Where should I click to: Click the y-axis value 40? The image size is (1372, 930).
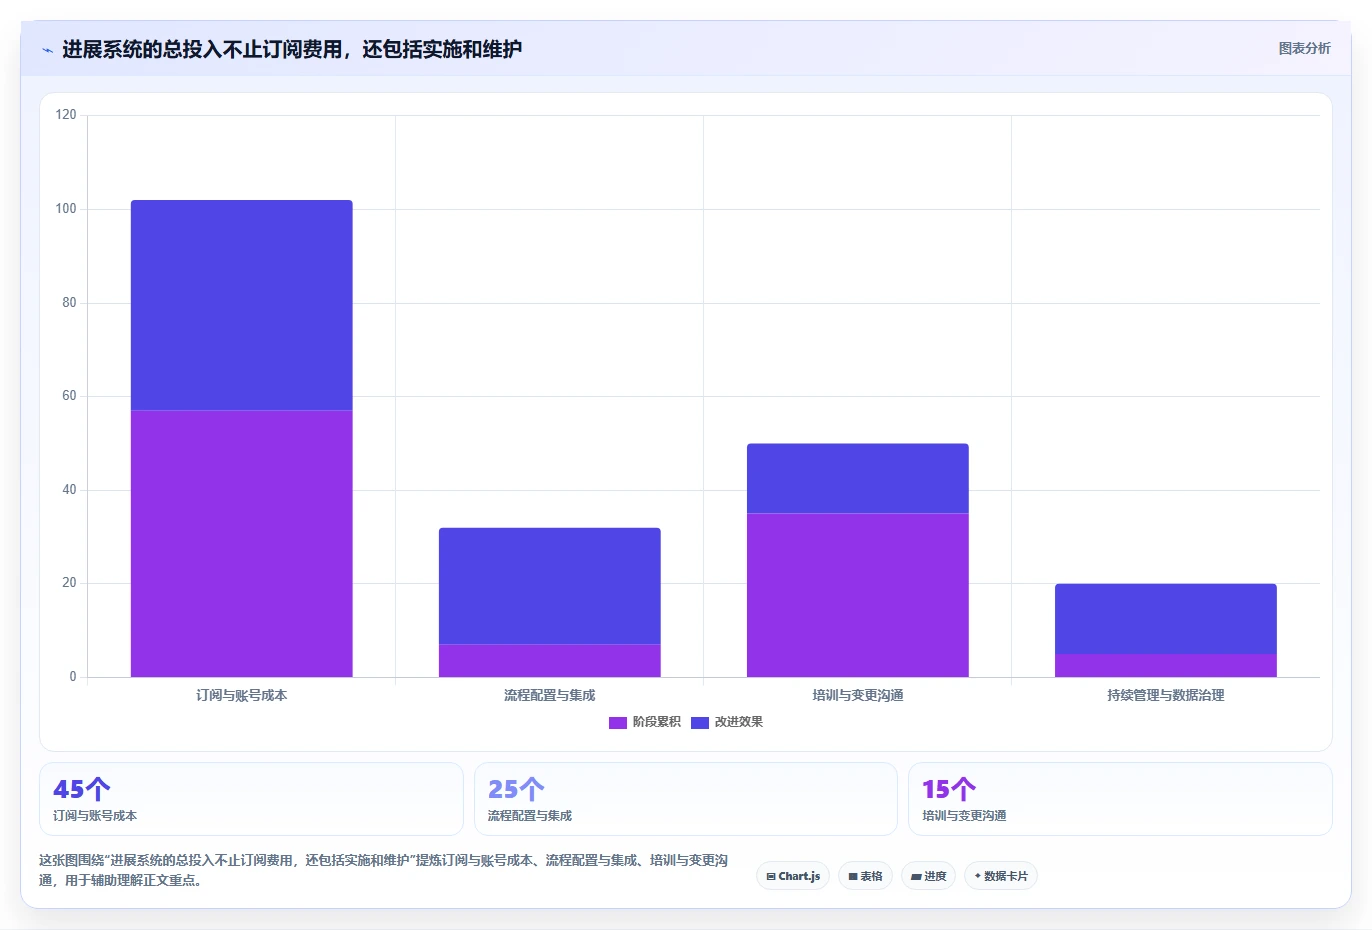click(69, 490)
